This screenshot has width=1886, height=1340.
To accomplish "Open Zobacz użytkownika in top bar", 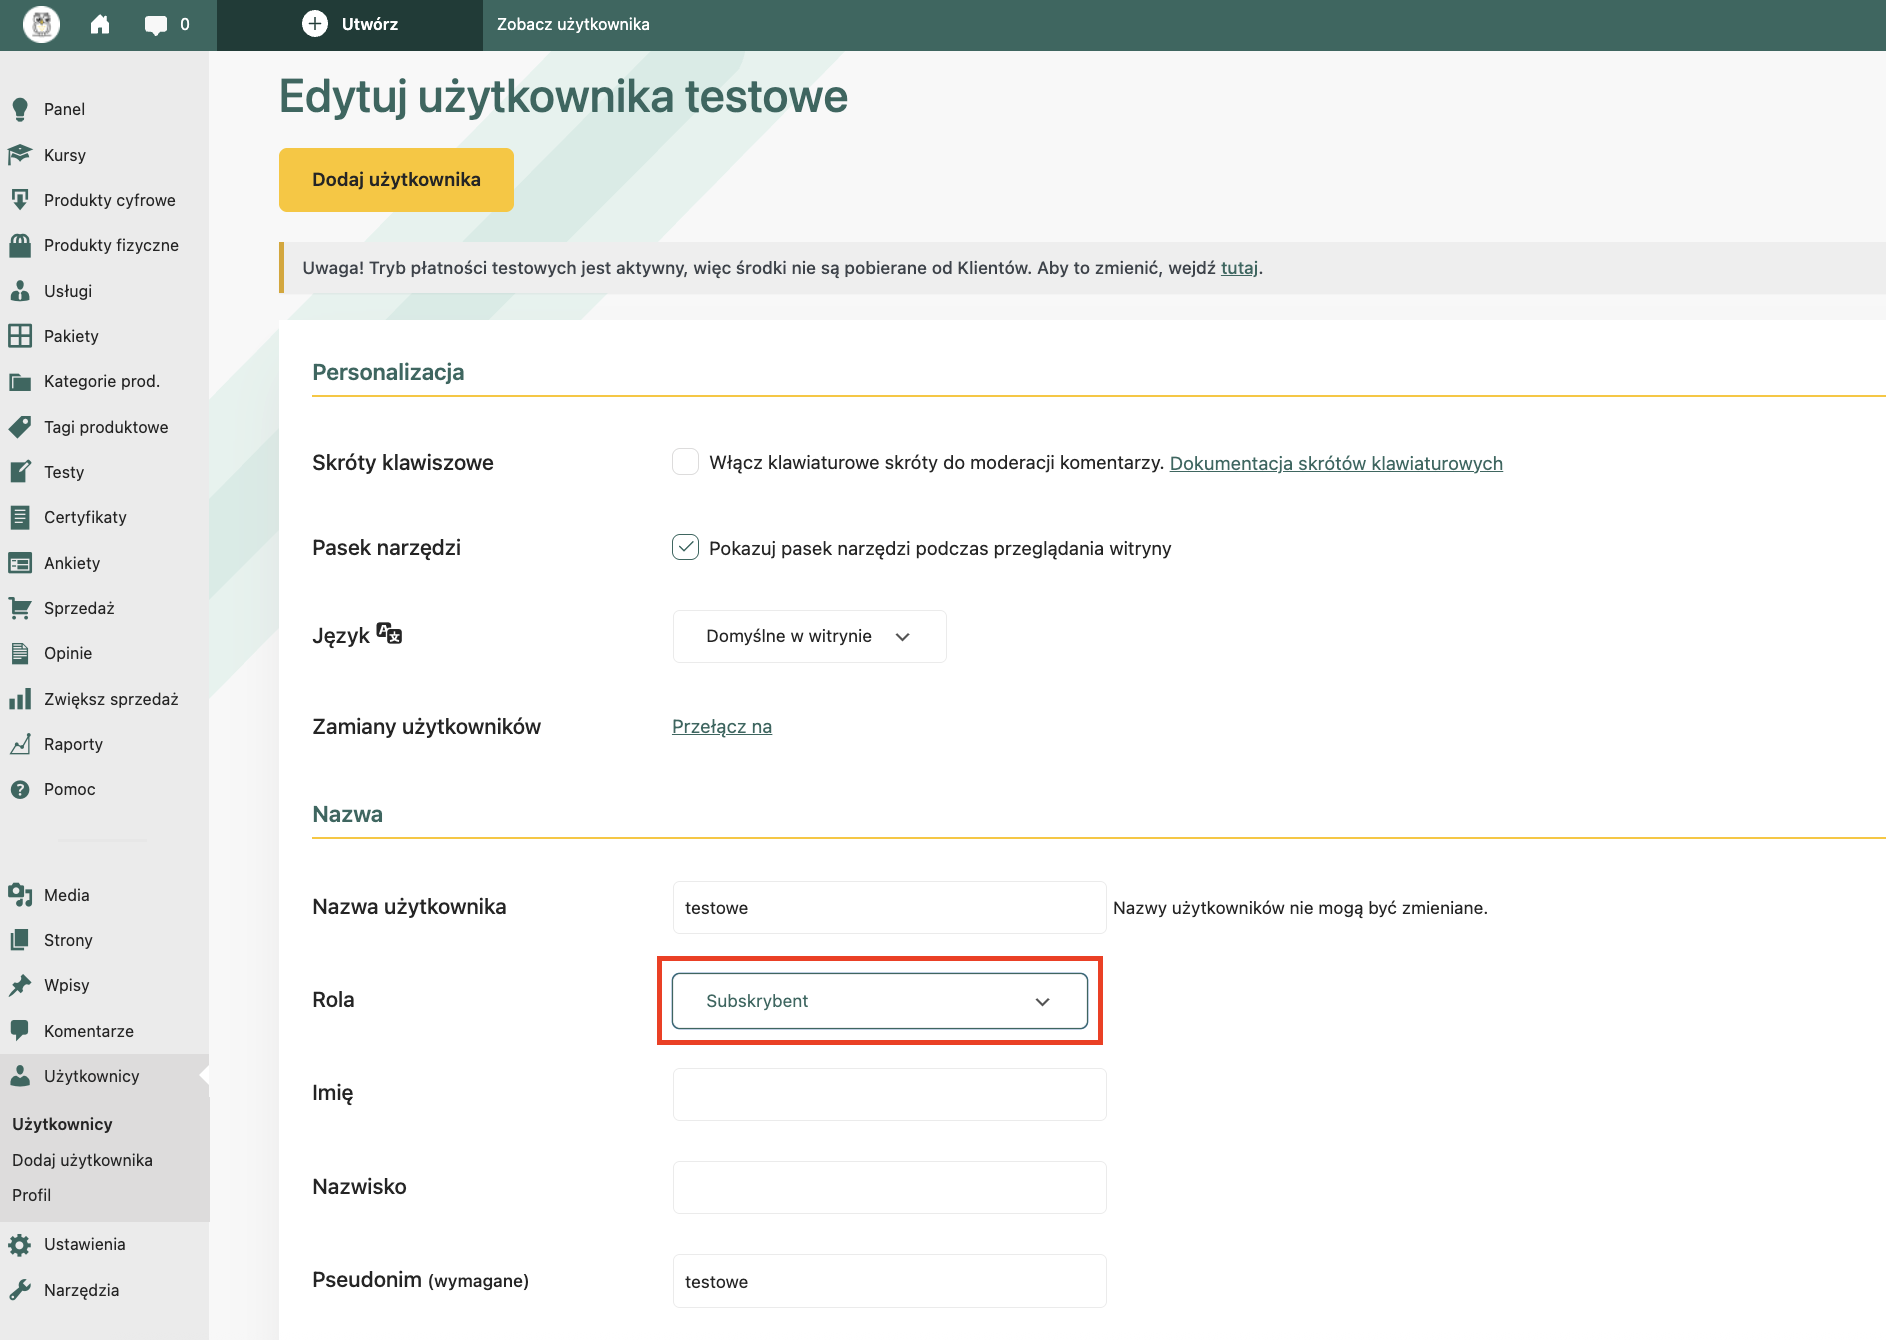I will tap(573, 24).
